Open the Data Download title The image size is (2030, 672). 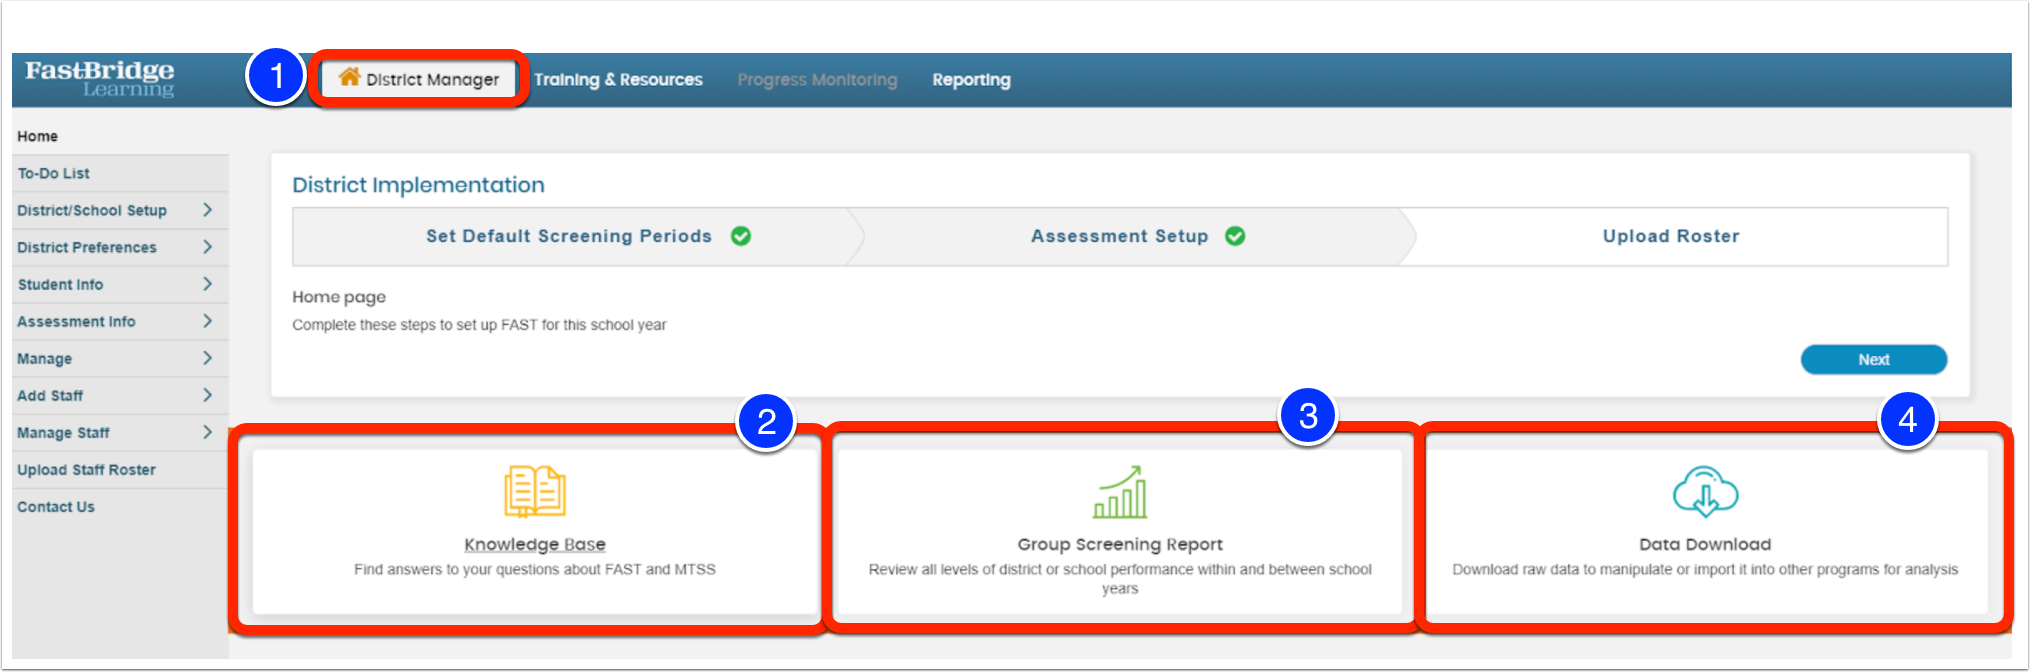tap(1705, 544)
